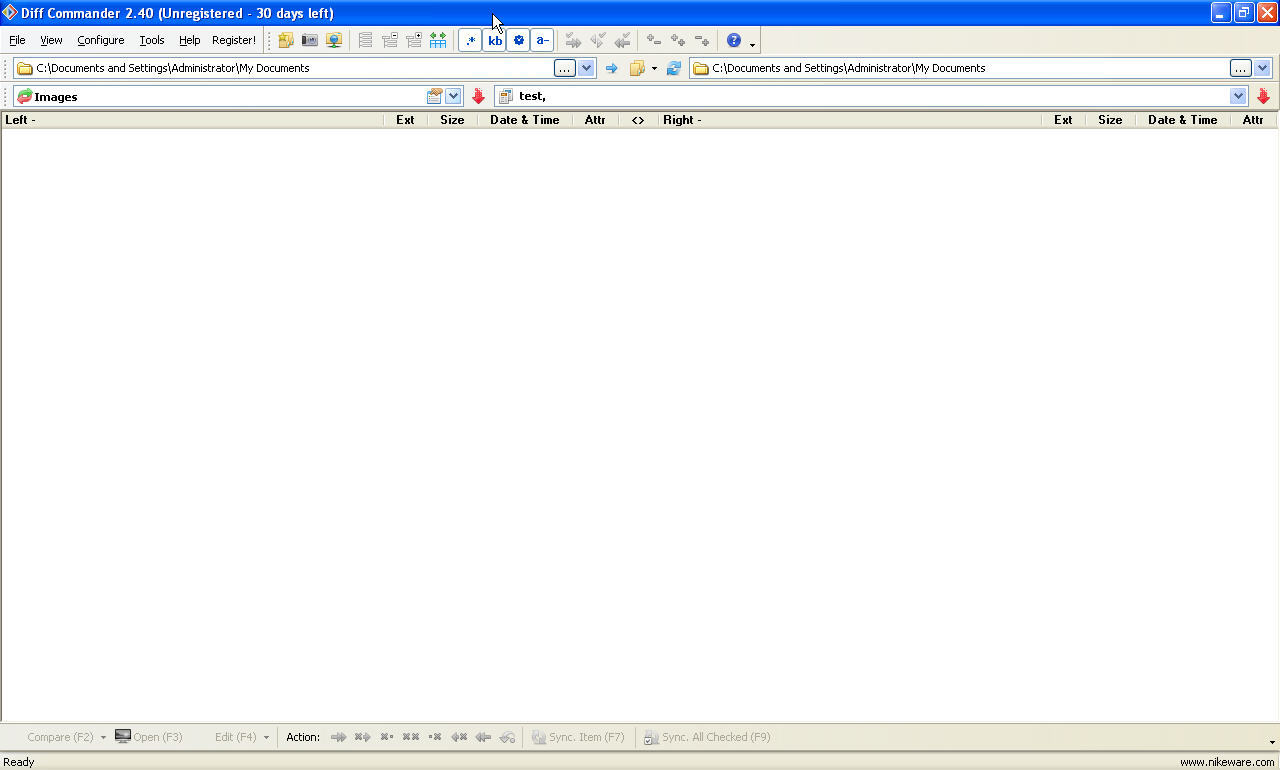Click the camera snapshot toolbar icon

pyautogui.click(x=310, y=40)
